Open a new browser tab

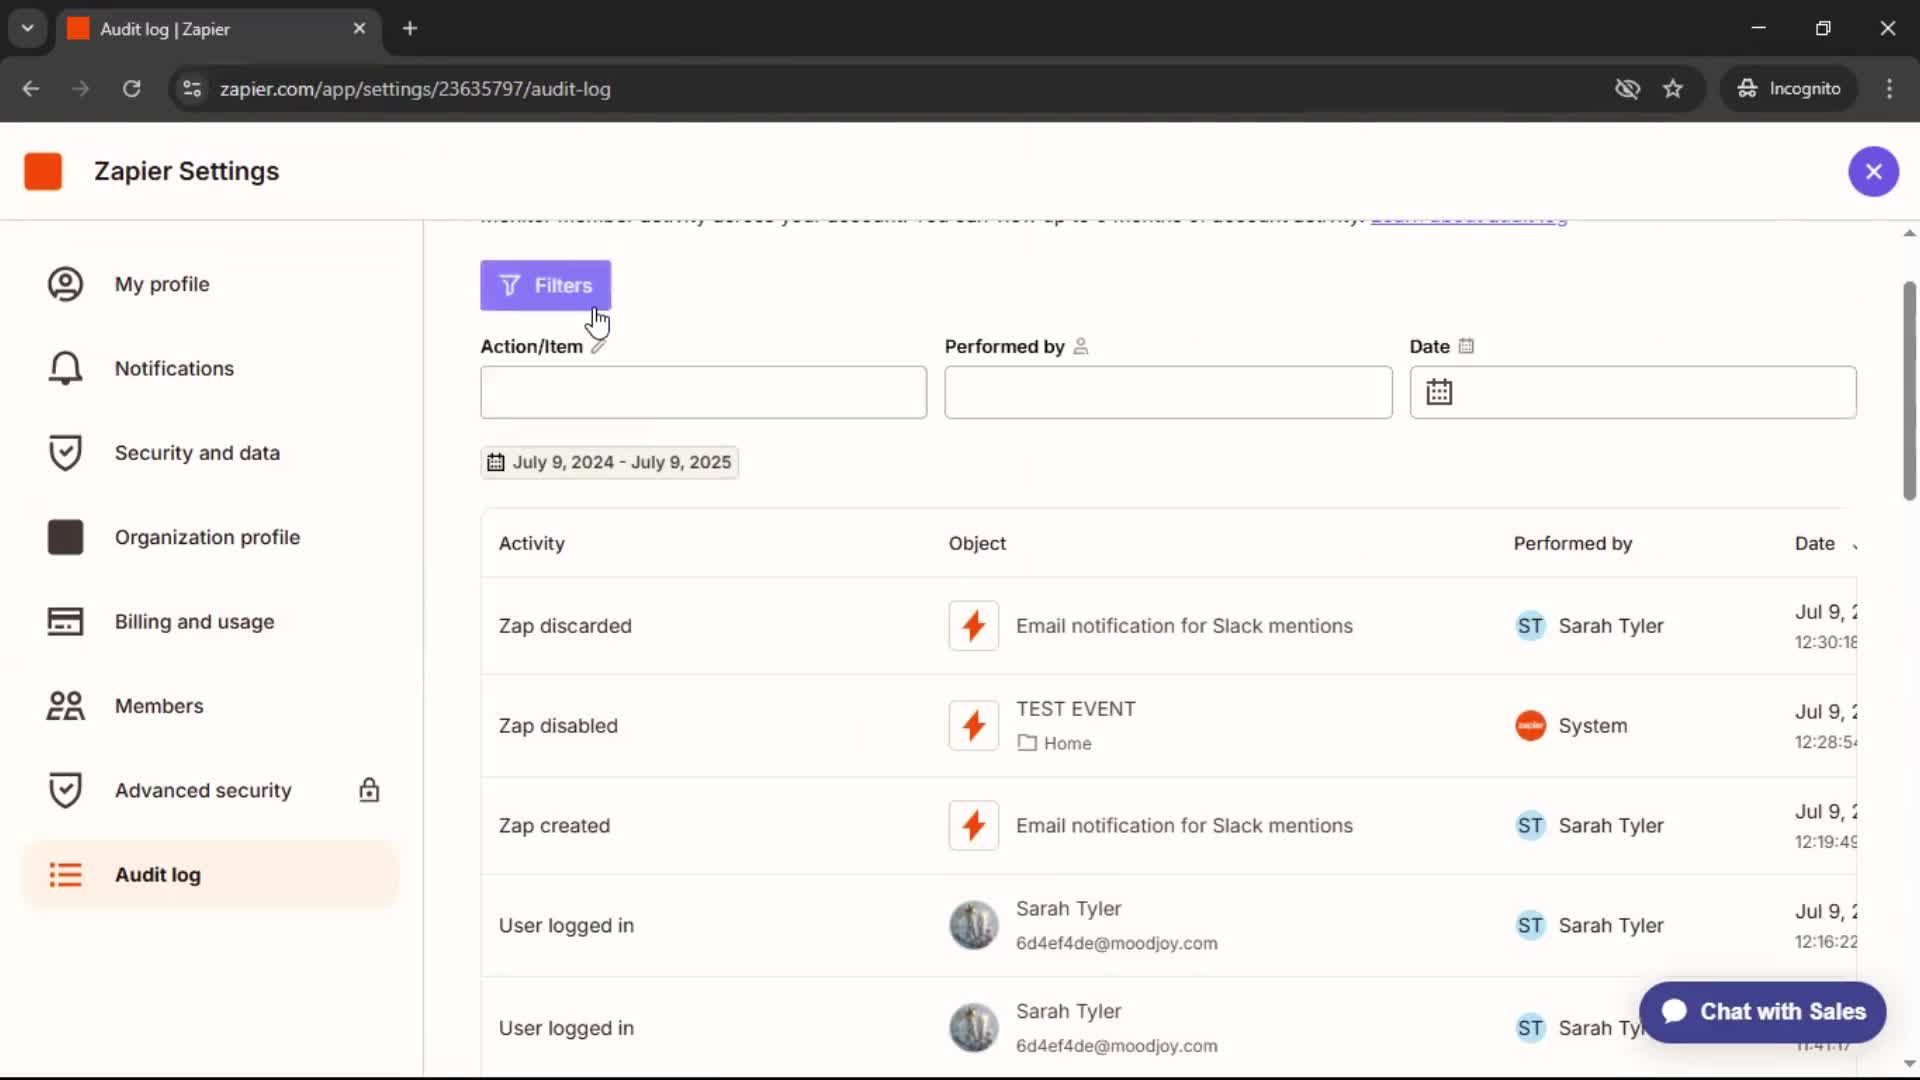410,29
